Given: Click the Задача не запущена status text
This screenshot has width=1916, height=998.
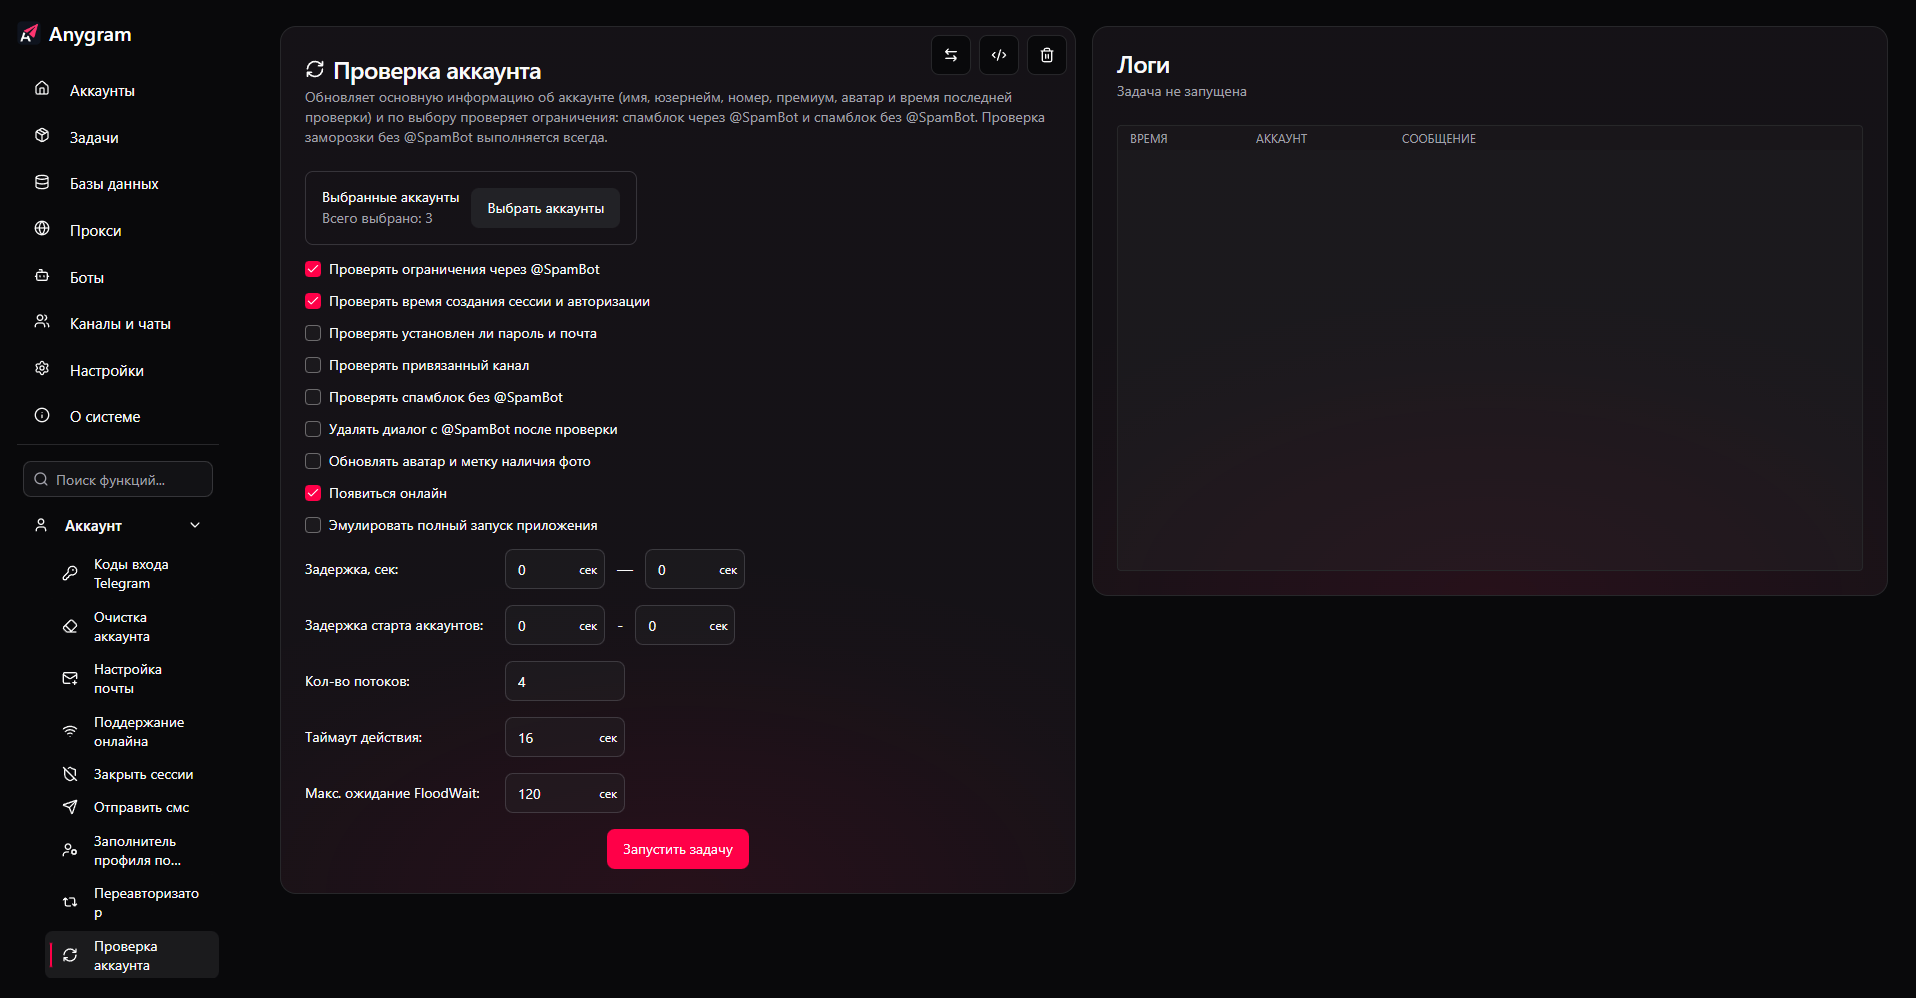Looking at the screenshot, I should point(1182,91).
